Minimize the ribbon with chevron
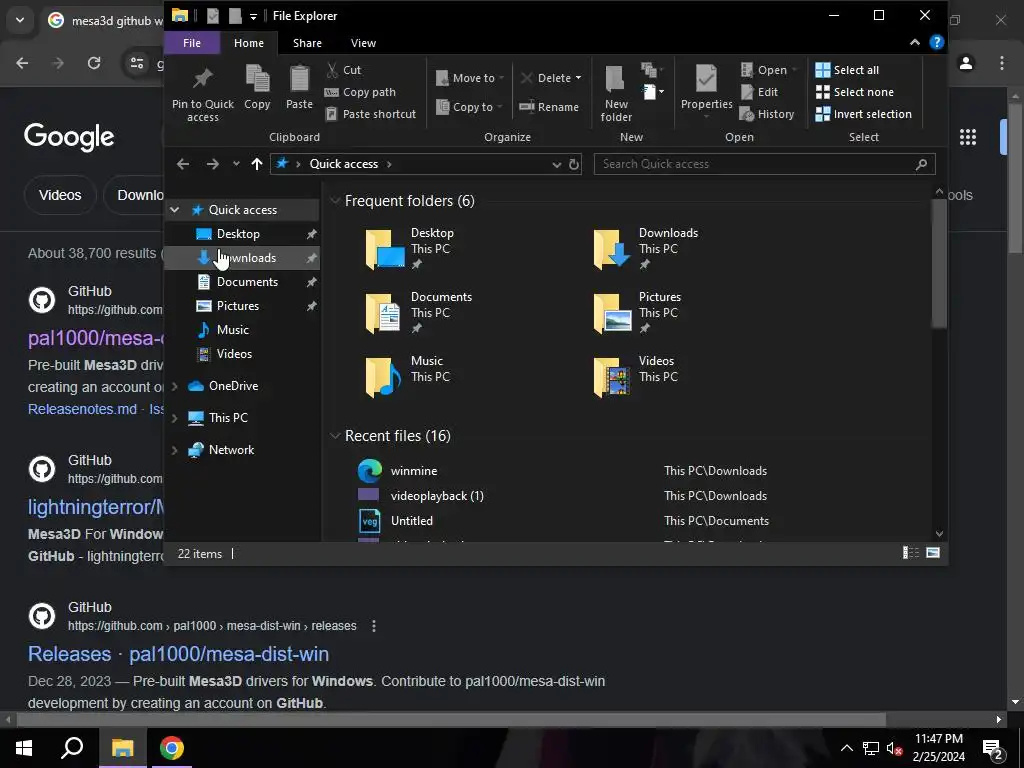The height and width of the screenshot is (768, 1024). point(914,42)
